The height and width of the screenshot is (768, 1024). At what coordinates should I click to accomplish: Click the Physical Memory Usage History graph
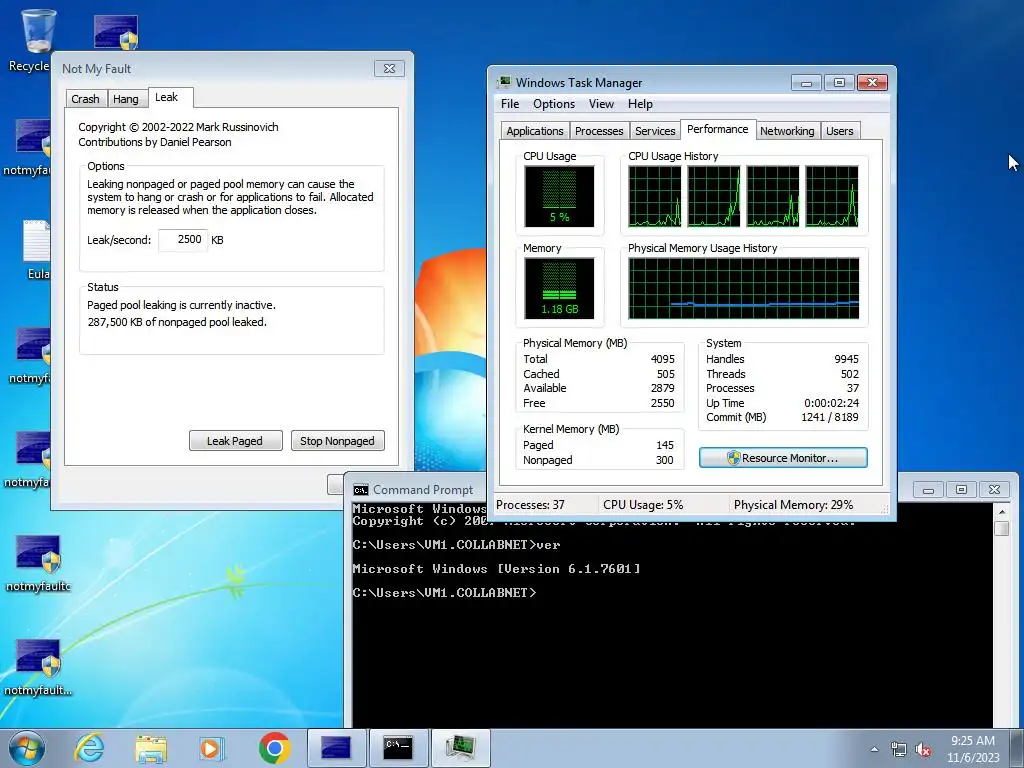[744, 288]
